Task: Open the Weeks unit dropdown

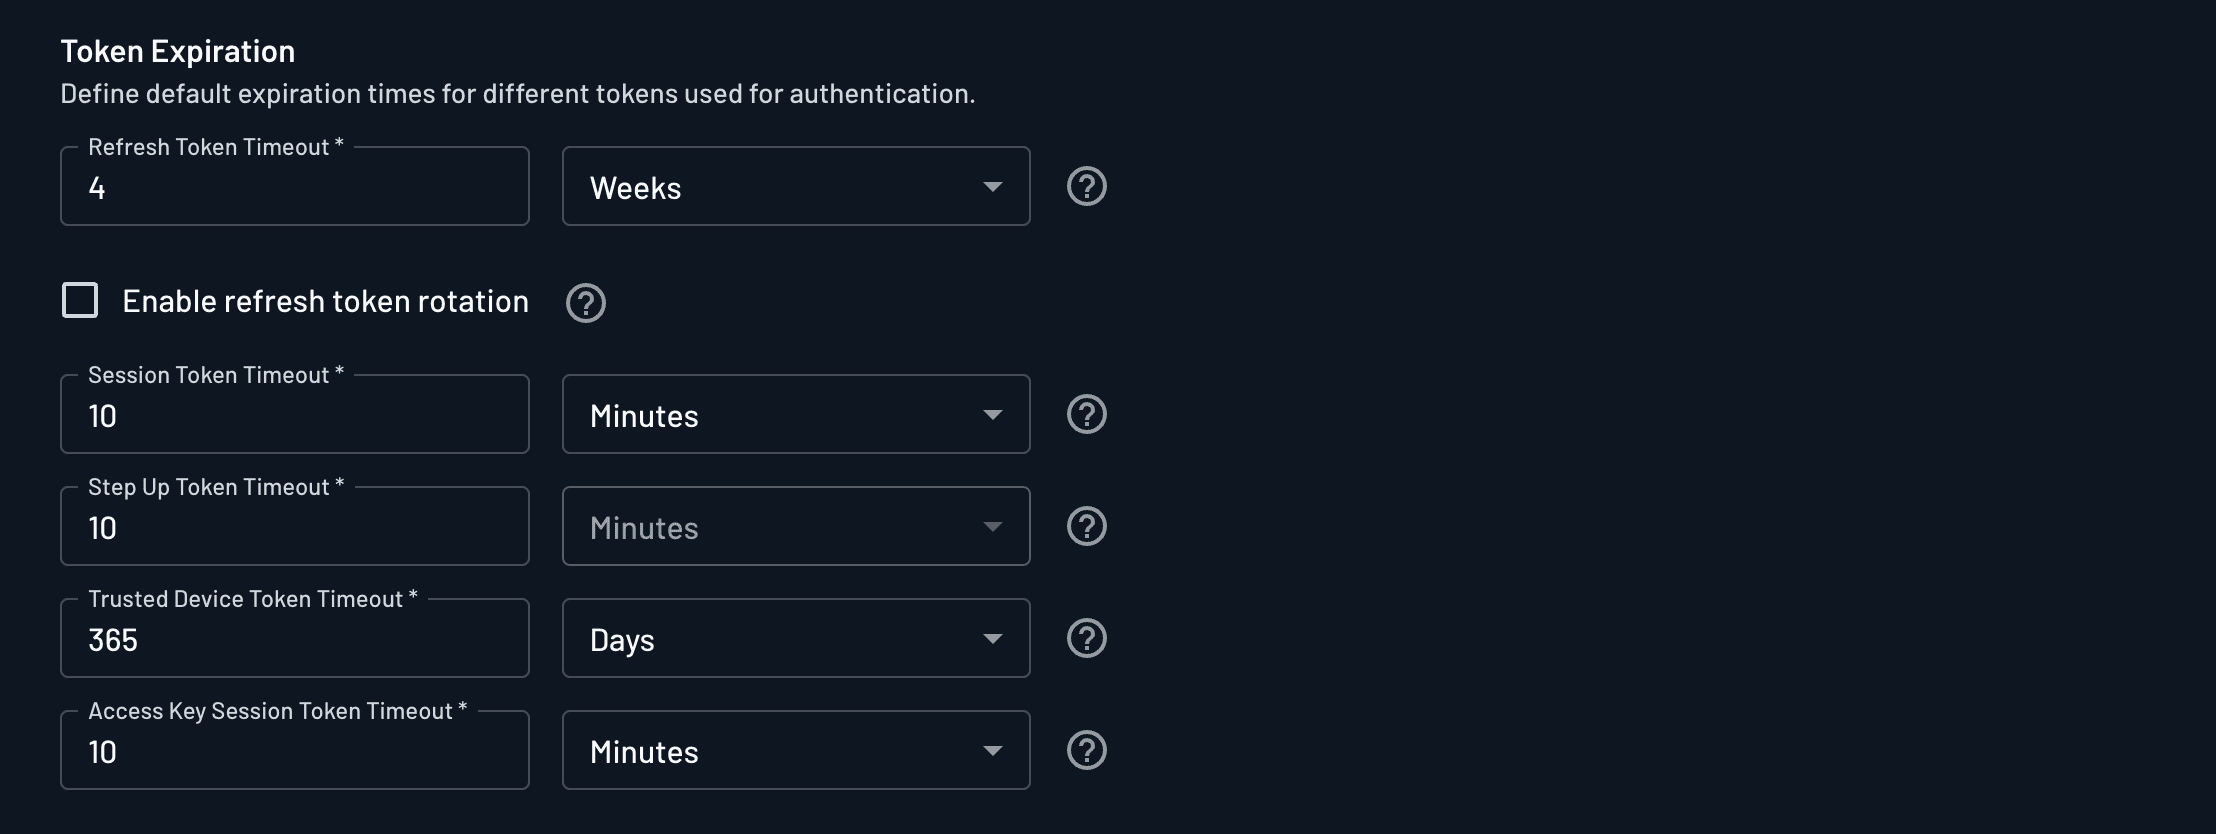Action: coord(795,186)
